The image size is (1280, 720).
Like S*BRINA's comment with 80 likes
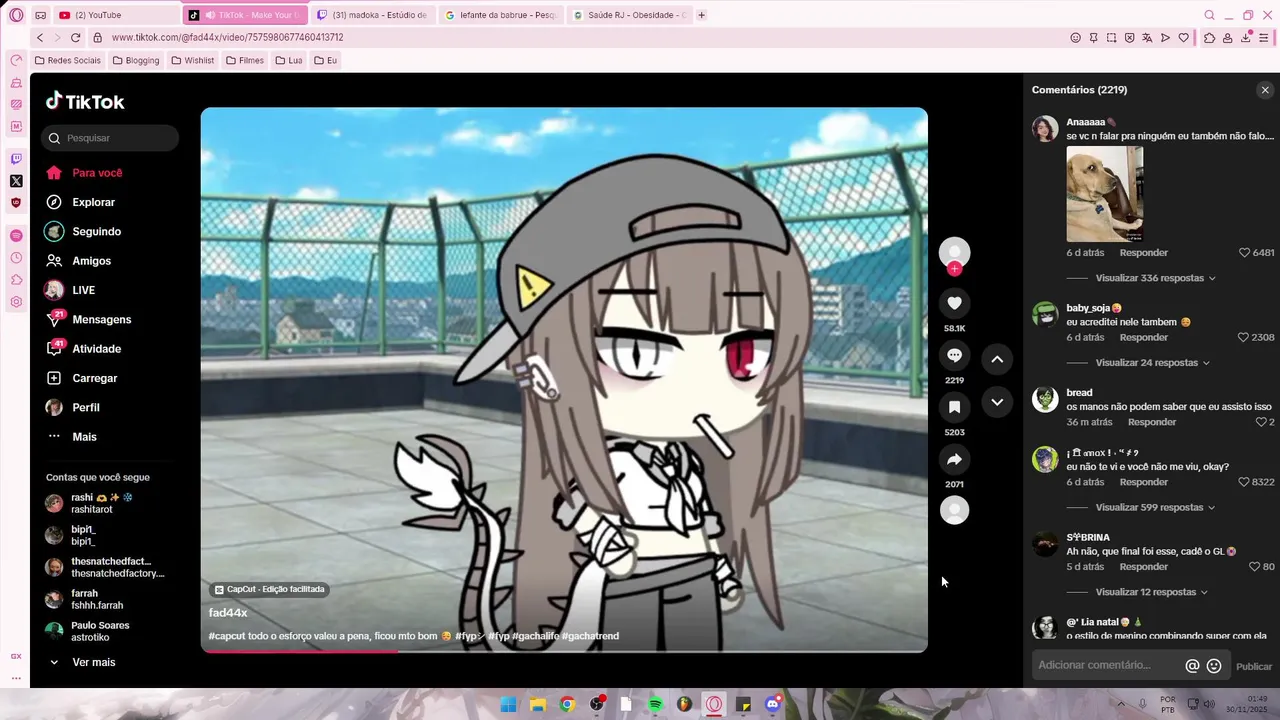(1254, 567)
